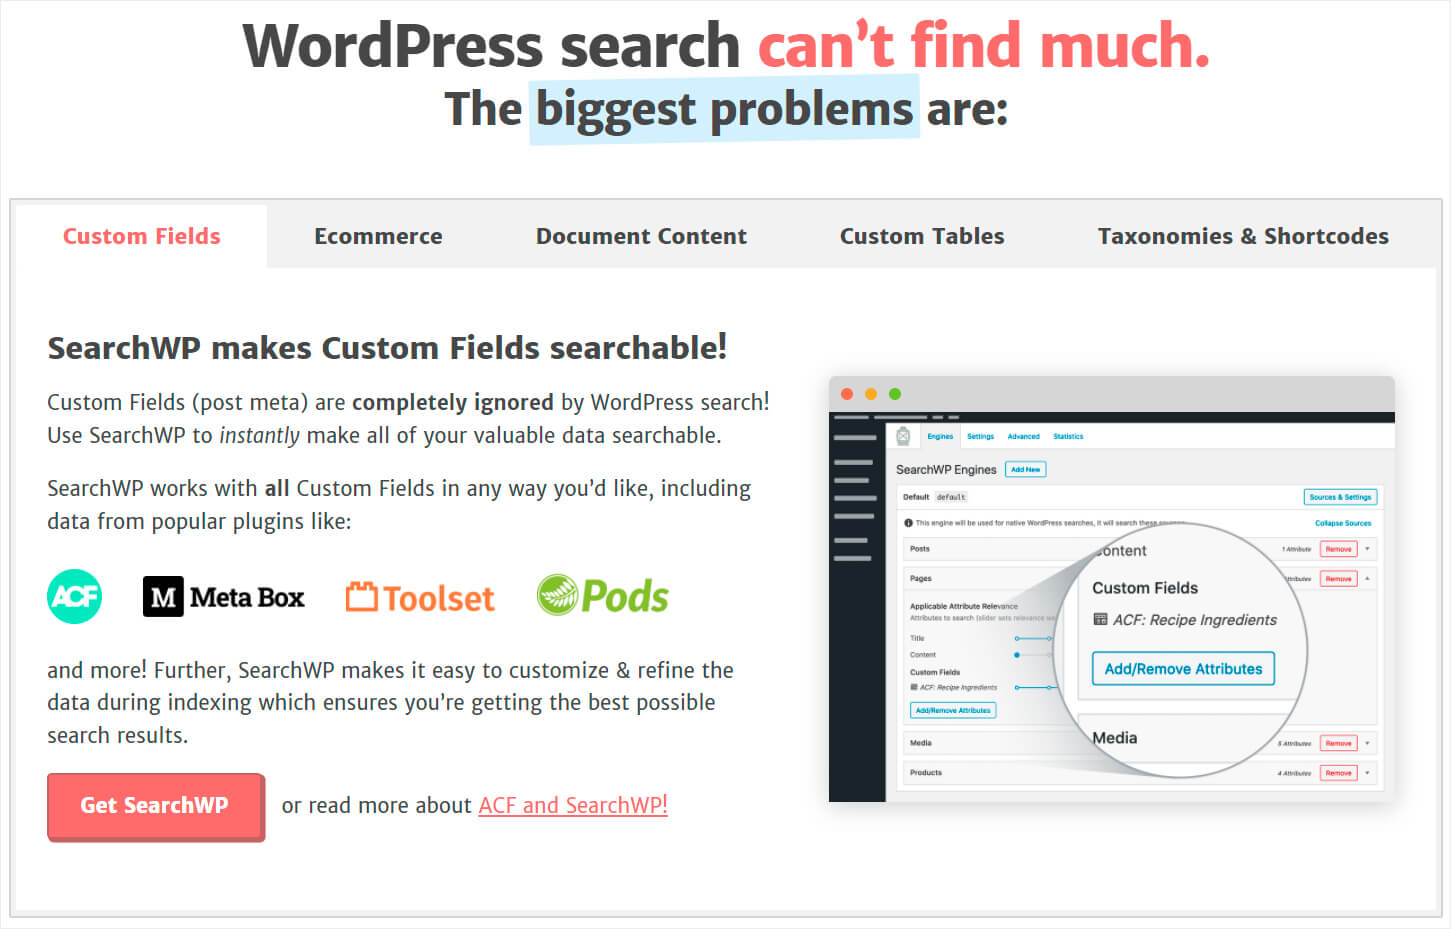Open the Document Content tab

641,236
